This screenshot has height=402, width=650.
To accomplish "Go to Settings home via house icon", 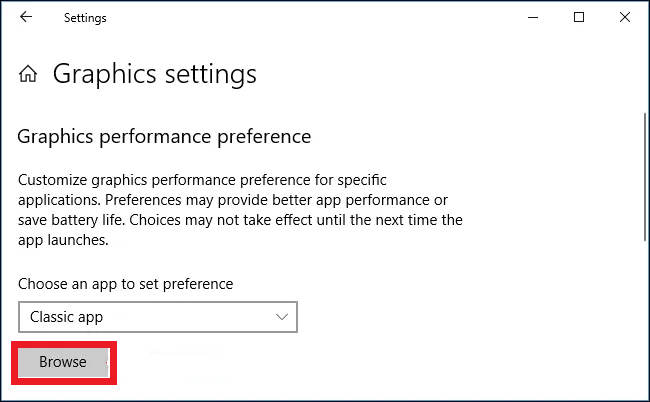I will tap(30, 74).
